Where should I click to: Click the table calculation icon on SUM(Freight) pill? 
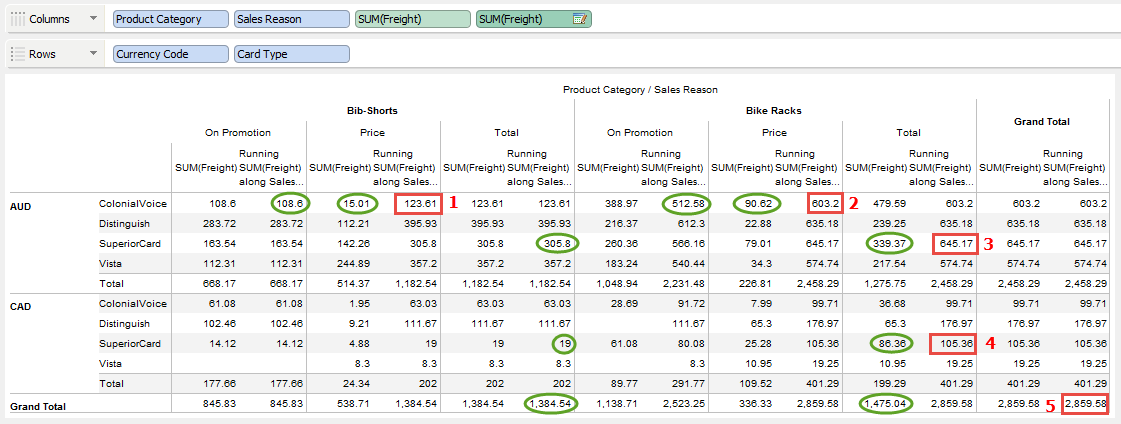578,19
